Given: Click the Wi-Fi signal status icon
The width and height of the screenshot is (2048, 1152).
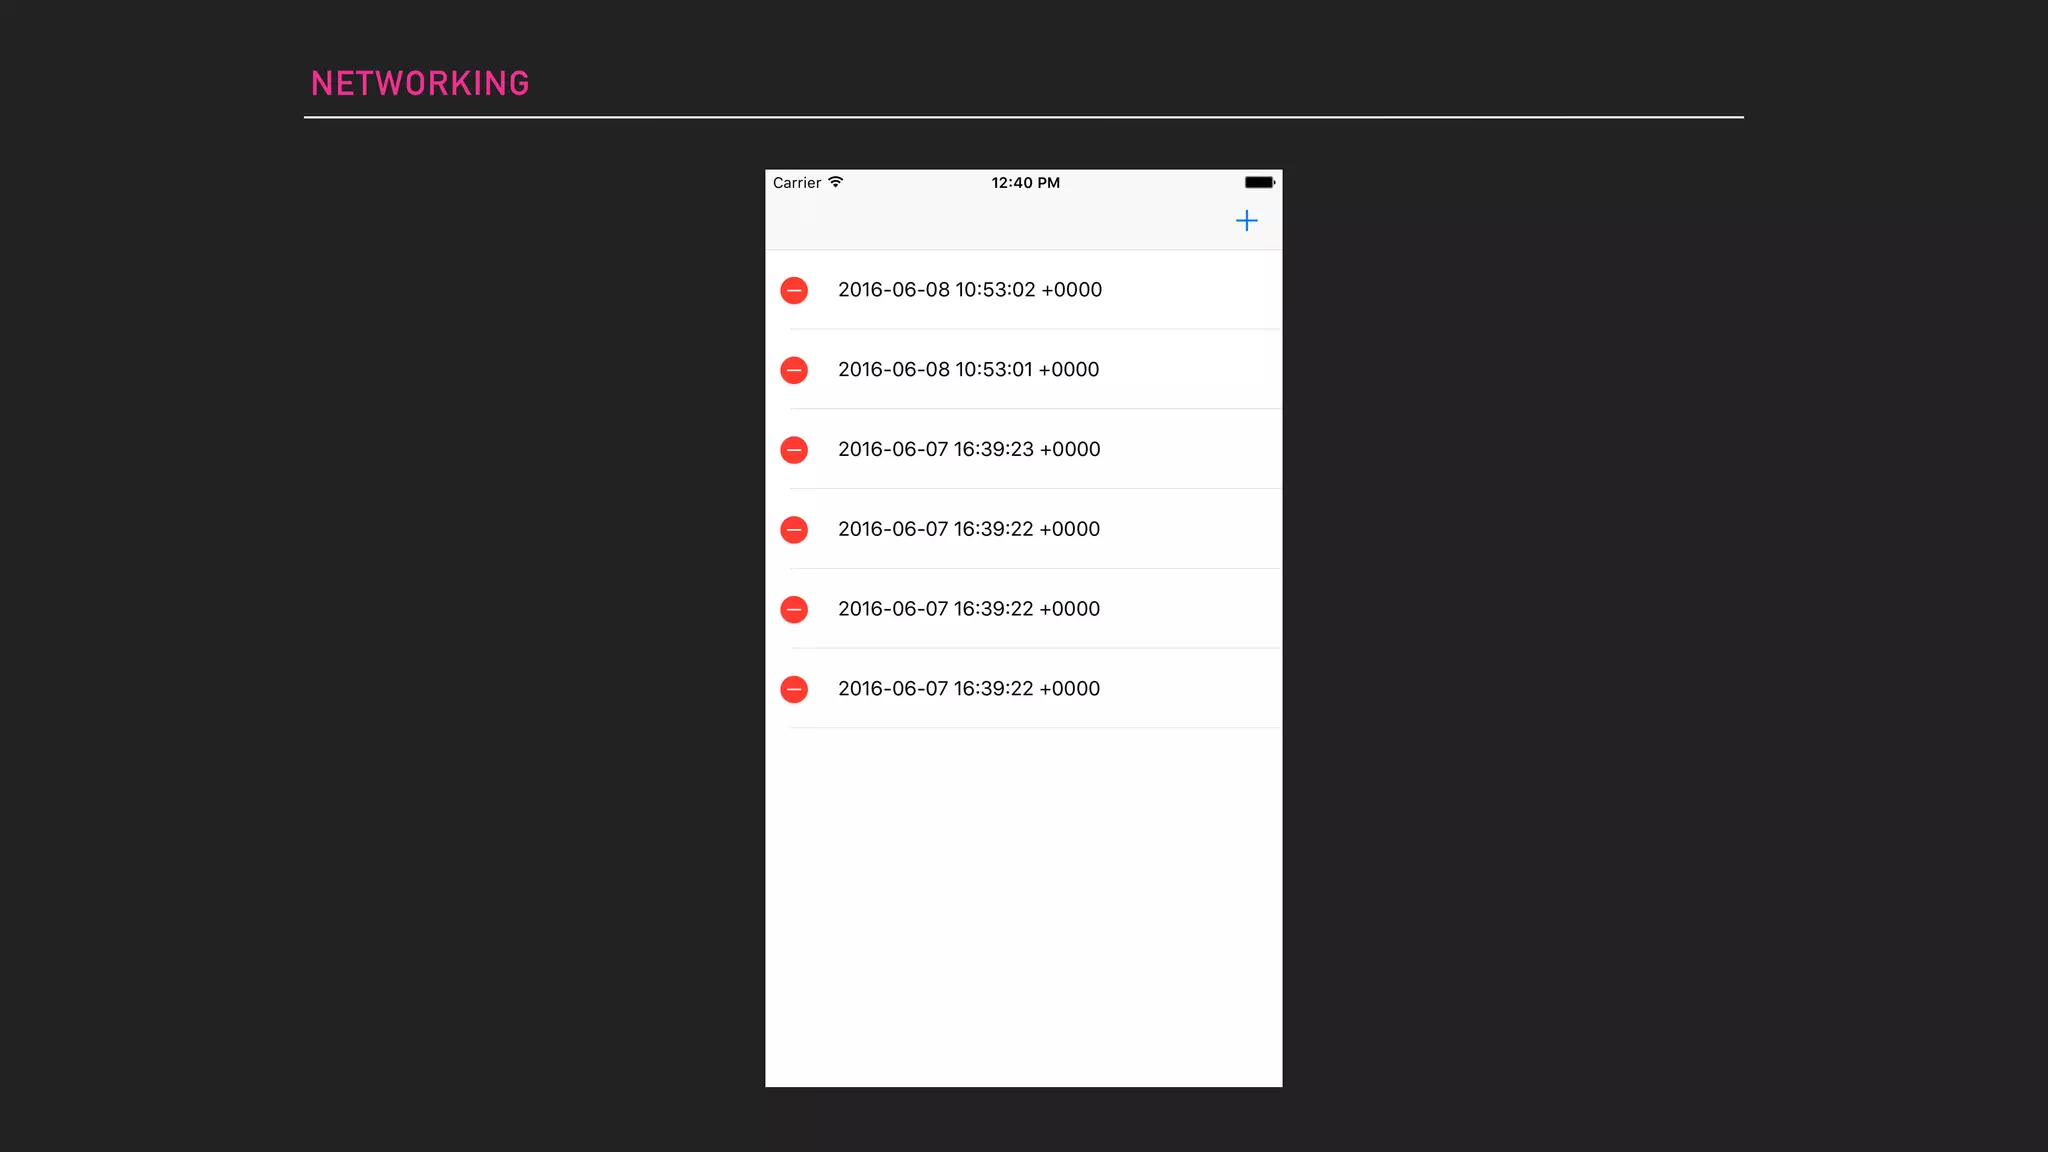Looking at the screenshot, I should pyautogui.click(x=836, y=182).
